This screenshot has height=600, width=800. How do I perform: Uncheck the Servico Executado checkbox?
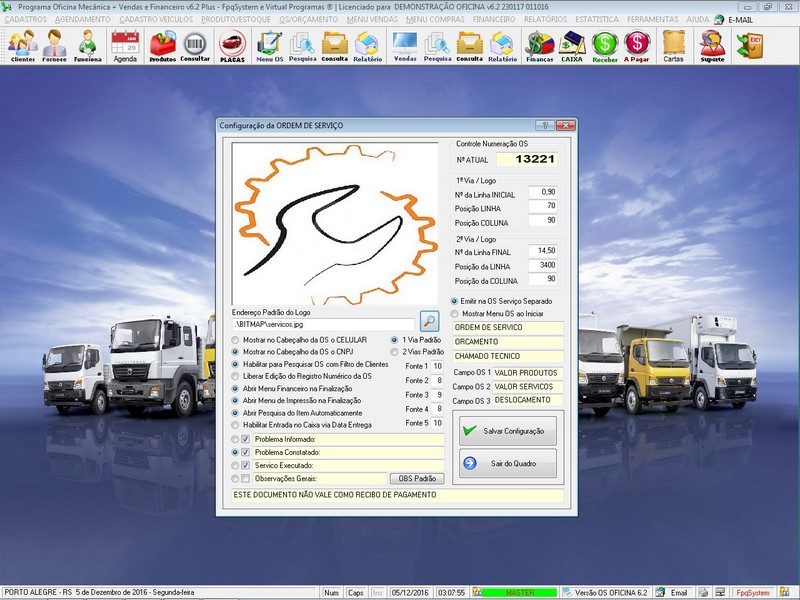pyautogui.click(x=245, y=465)
